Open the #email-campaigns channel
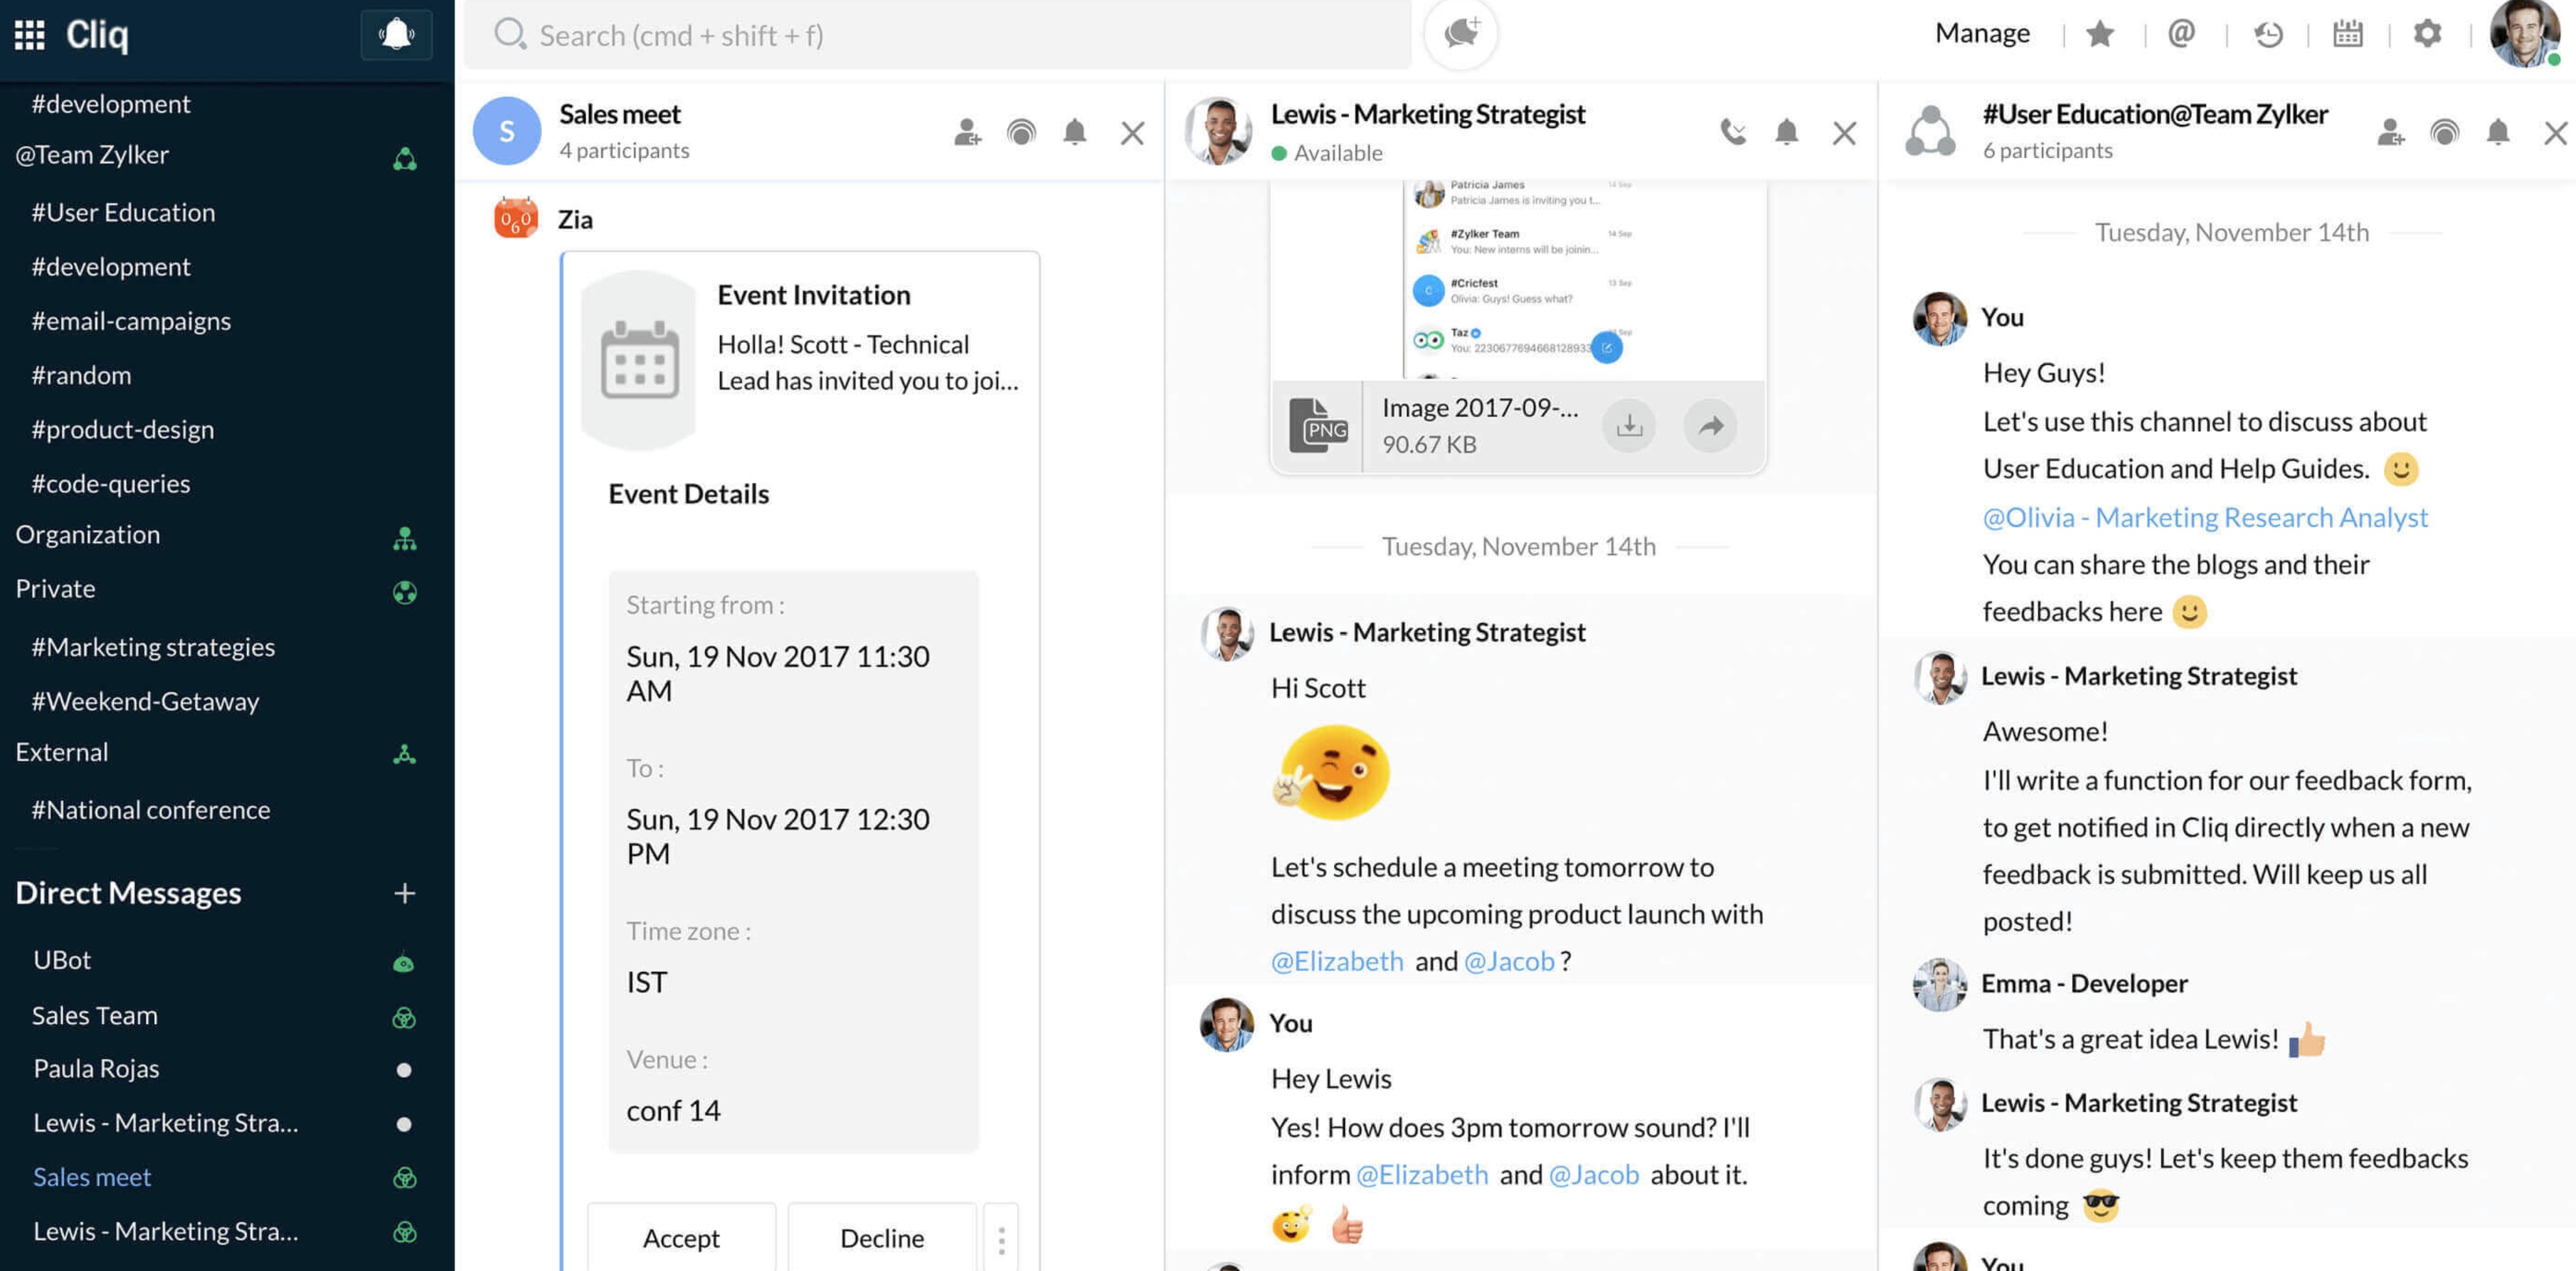 pos(131,321)
